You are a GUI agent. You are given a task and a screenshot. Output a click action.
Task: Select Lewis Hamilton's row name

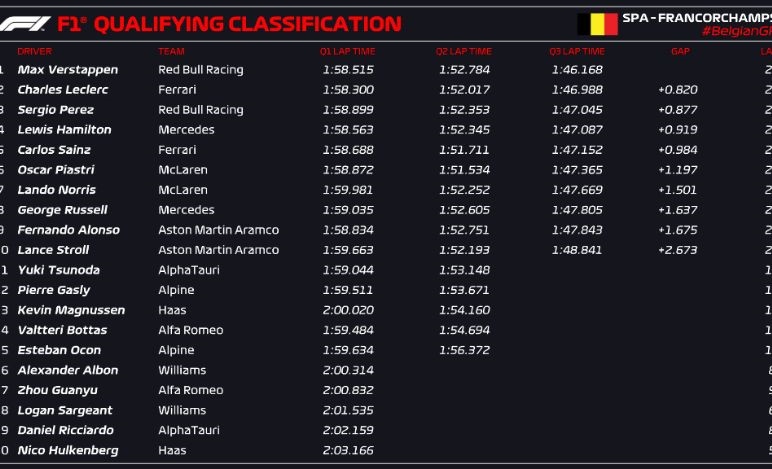[64, 130]
